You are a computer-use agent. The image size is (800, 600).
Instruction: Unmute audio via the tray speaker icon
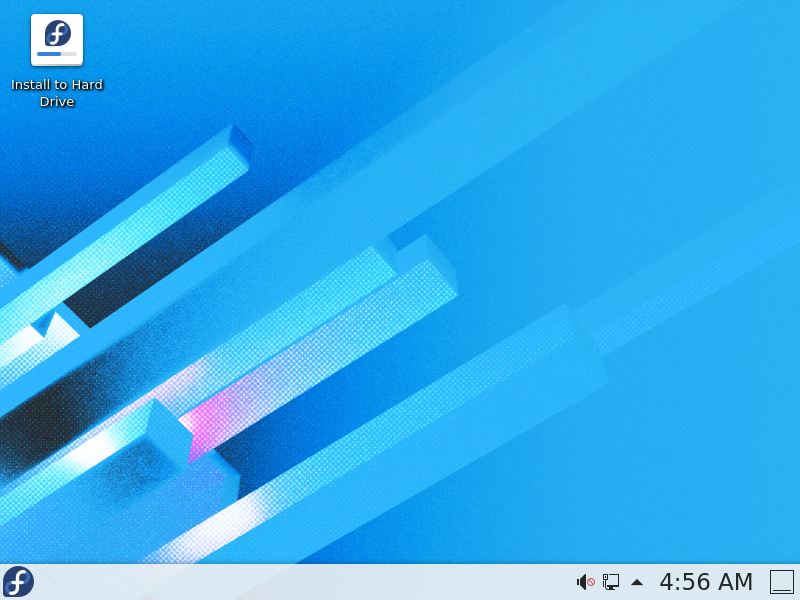(x=584, y=582)
